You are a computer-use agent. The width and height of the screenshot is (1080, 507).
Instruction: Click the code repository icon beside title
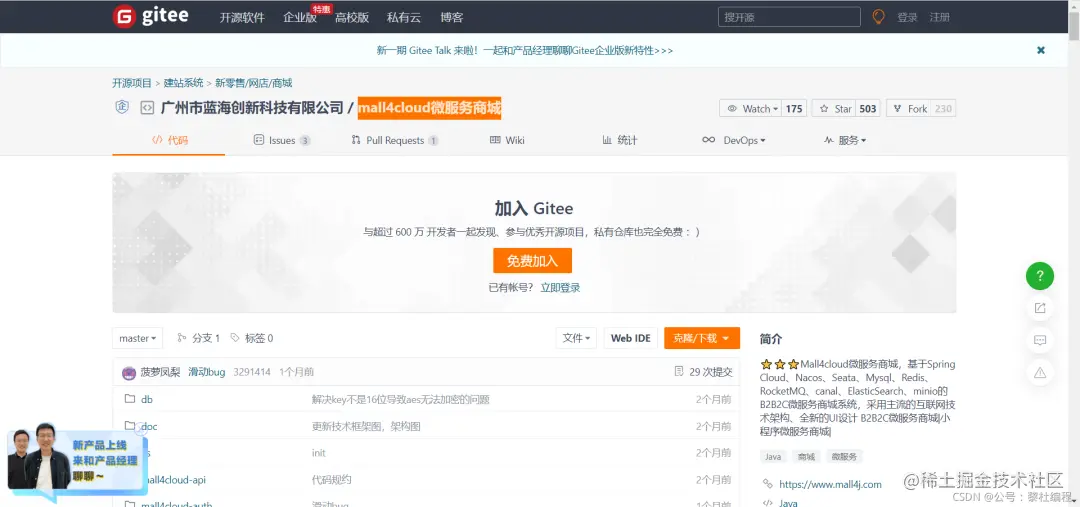click(147, 107)
